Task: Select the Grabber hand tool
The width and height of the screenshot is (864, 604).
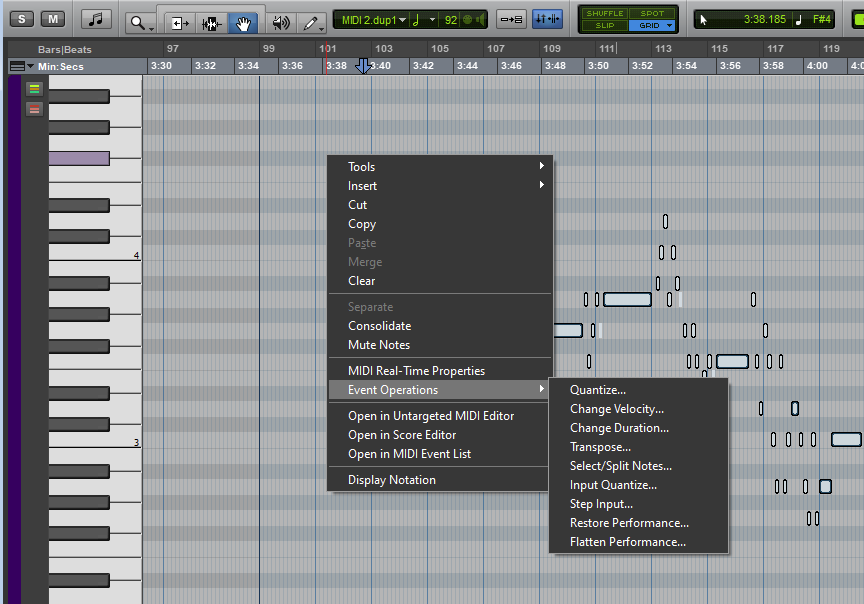Action: coord(243,23)
